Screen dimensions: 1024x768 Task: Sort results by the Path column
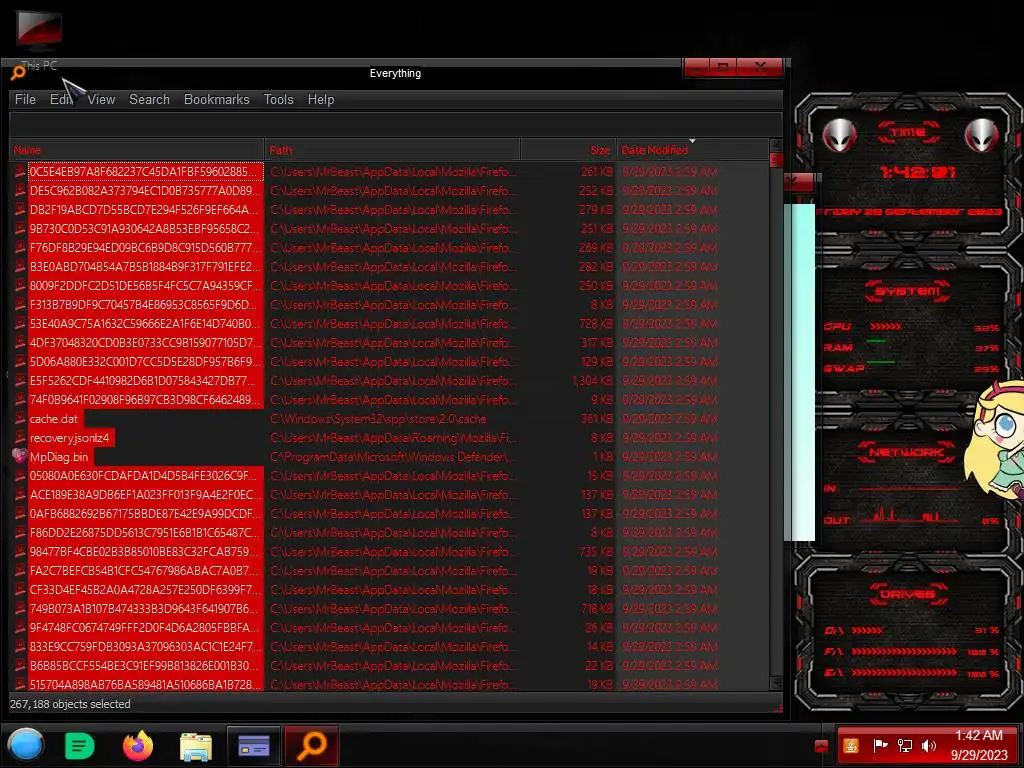coord(392,150)
